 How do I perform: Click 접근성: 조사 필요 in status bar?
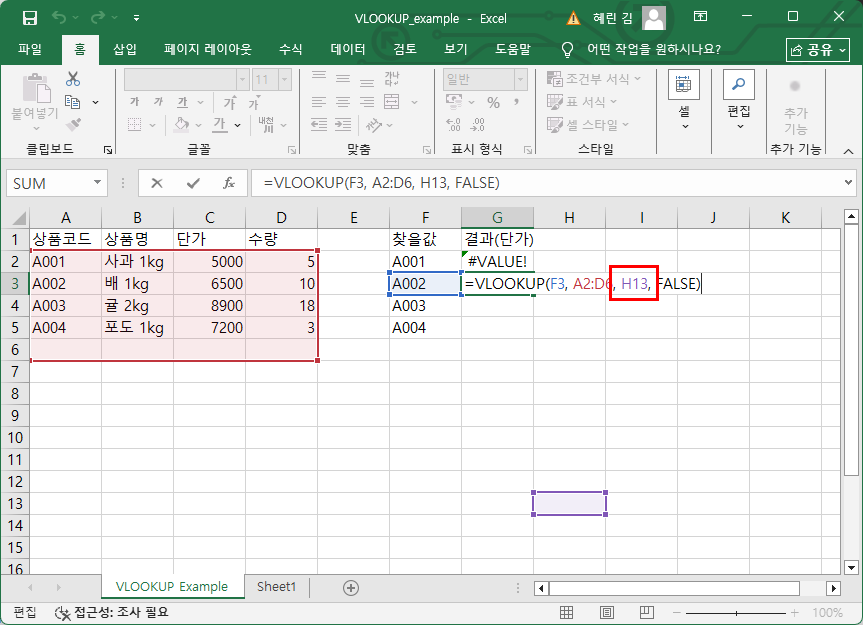(112, 613)
